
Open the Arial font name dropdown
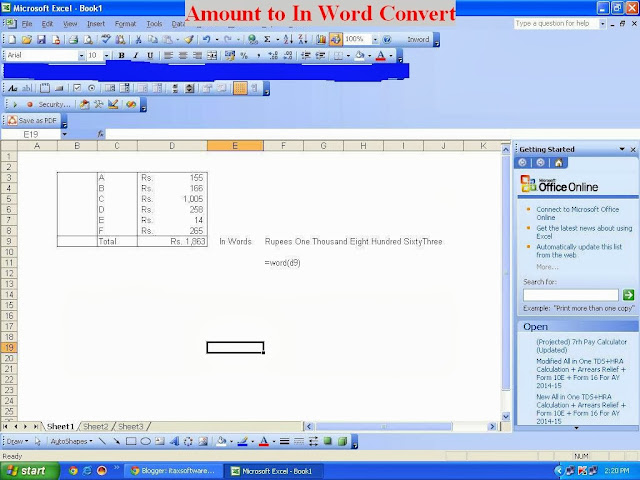tap(82, 56)
